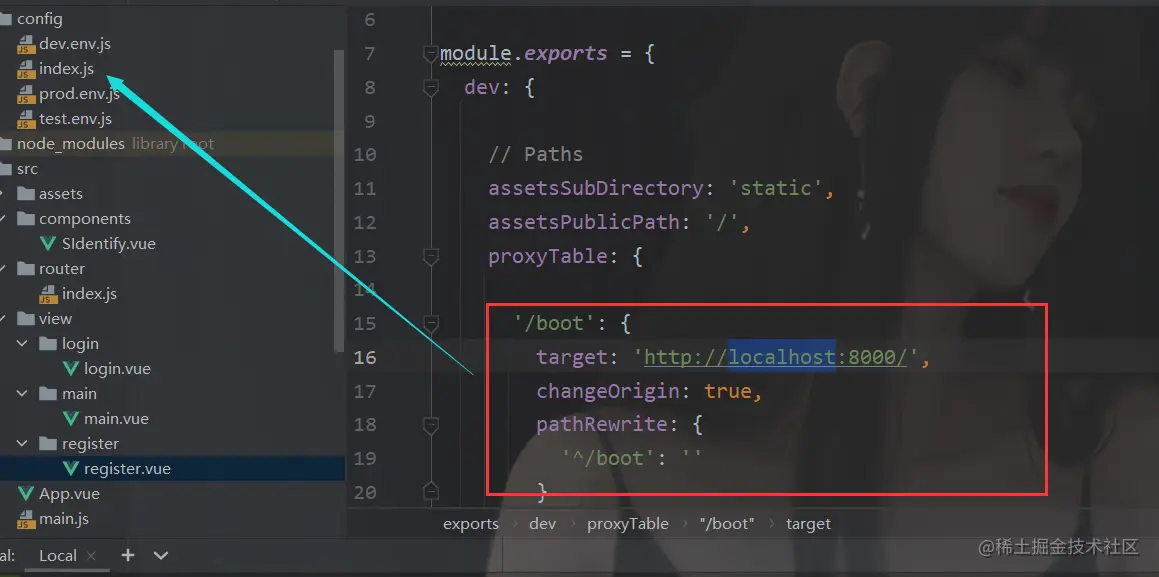Click the exports breadcrumb
The image size is (1159, 577).
[x=471, y=524]
